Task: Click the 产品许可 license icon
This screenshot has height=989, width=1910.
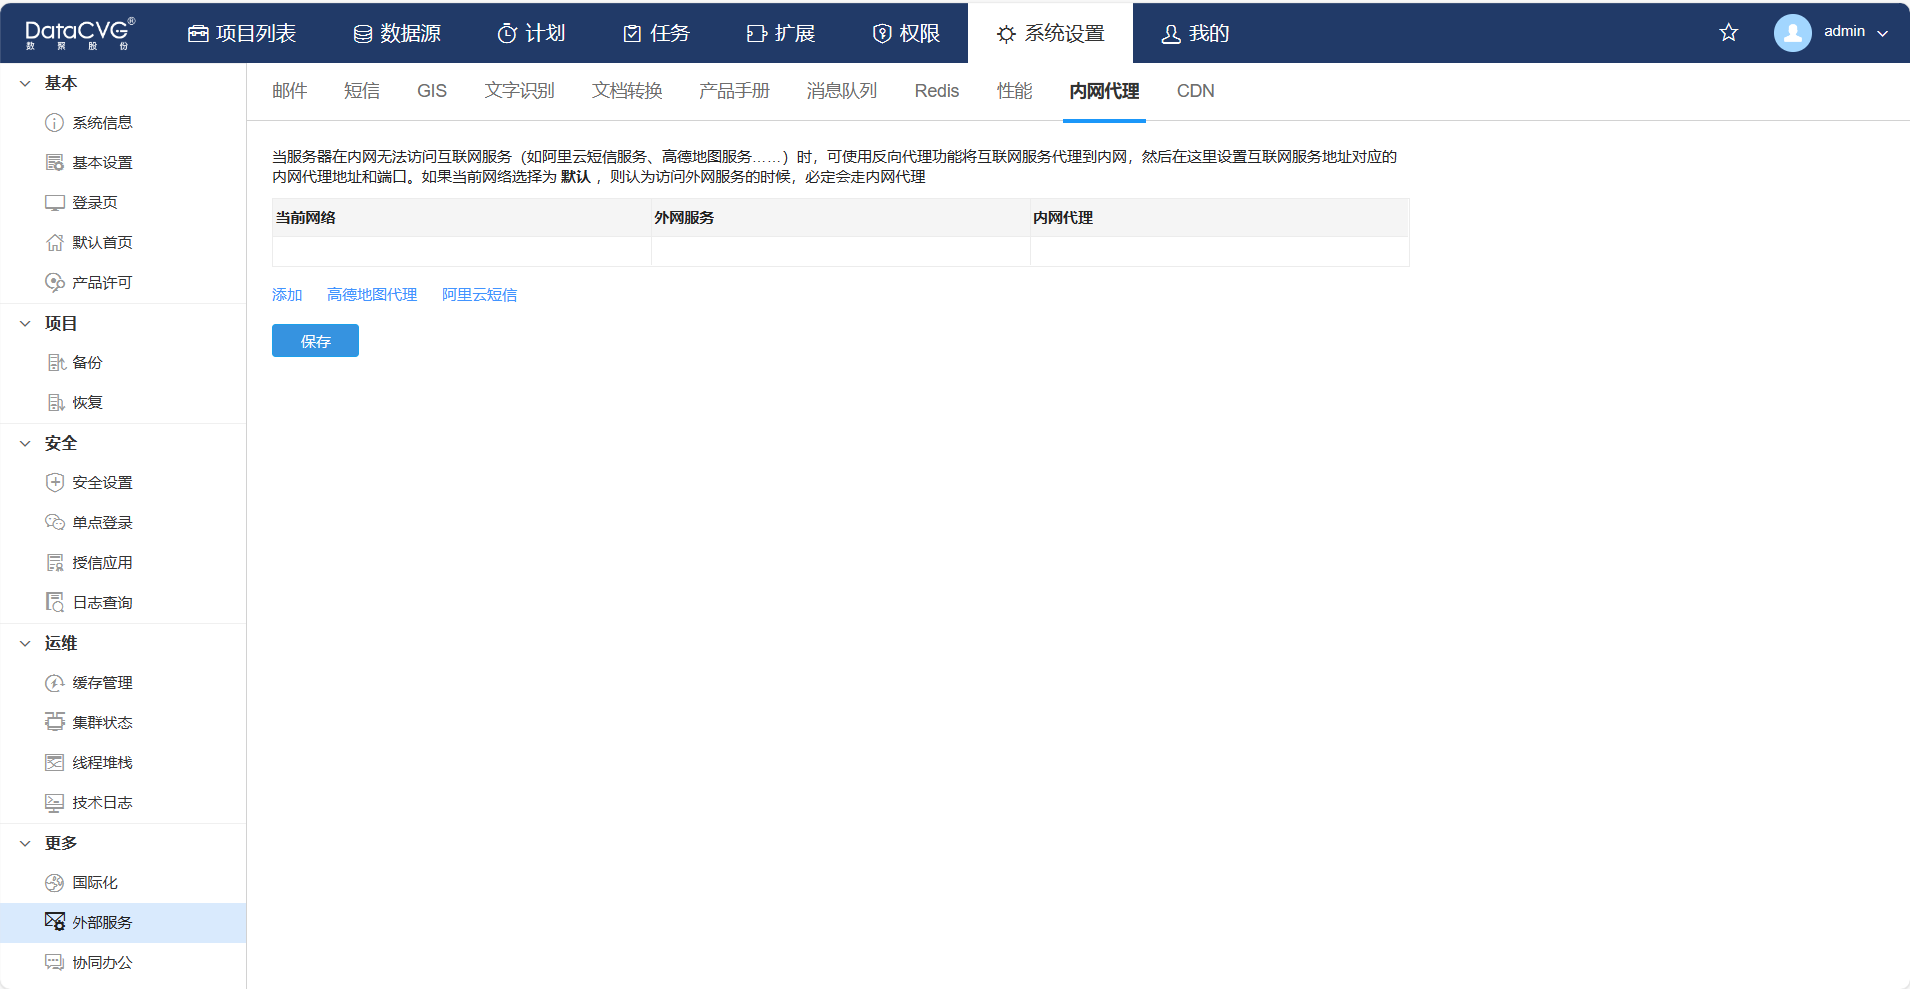Action: 54,283
